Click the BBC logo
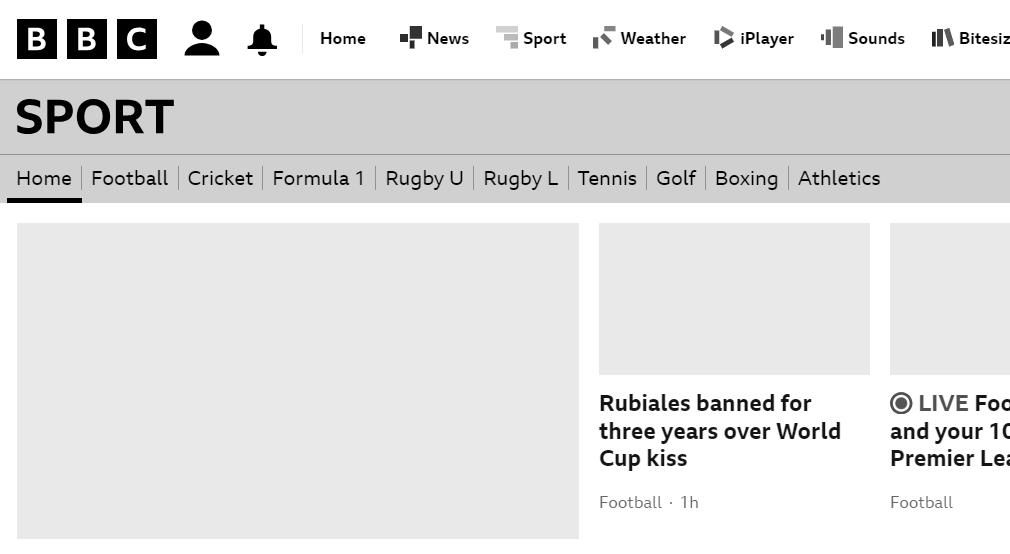Screen dimensions: 1010x554 (x=87, y=39)
